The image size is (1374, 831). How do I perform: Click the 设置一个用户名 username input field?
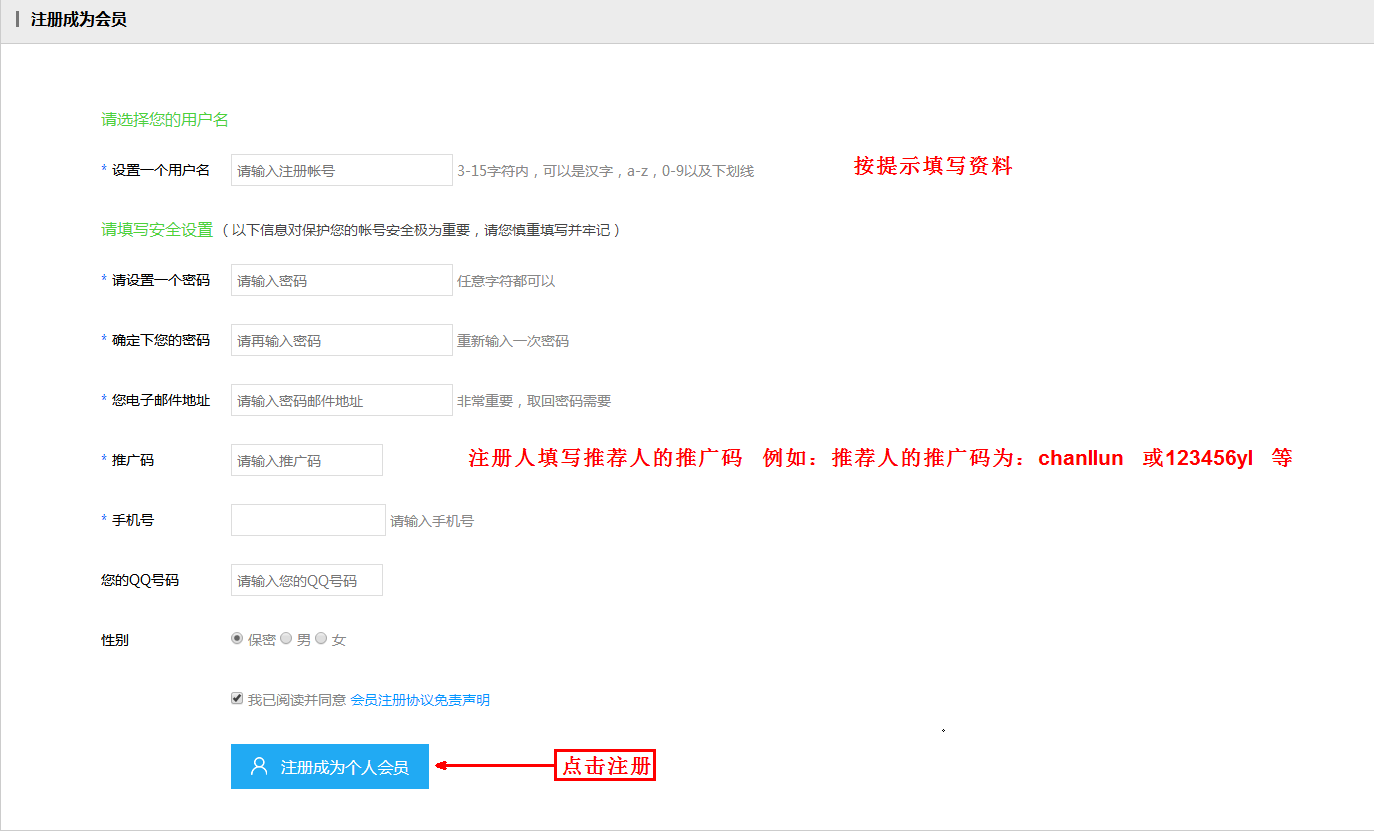[341, 170]
